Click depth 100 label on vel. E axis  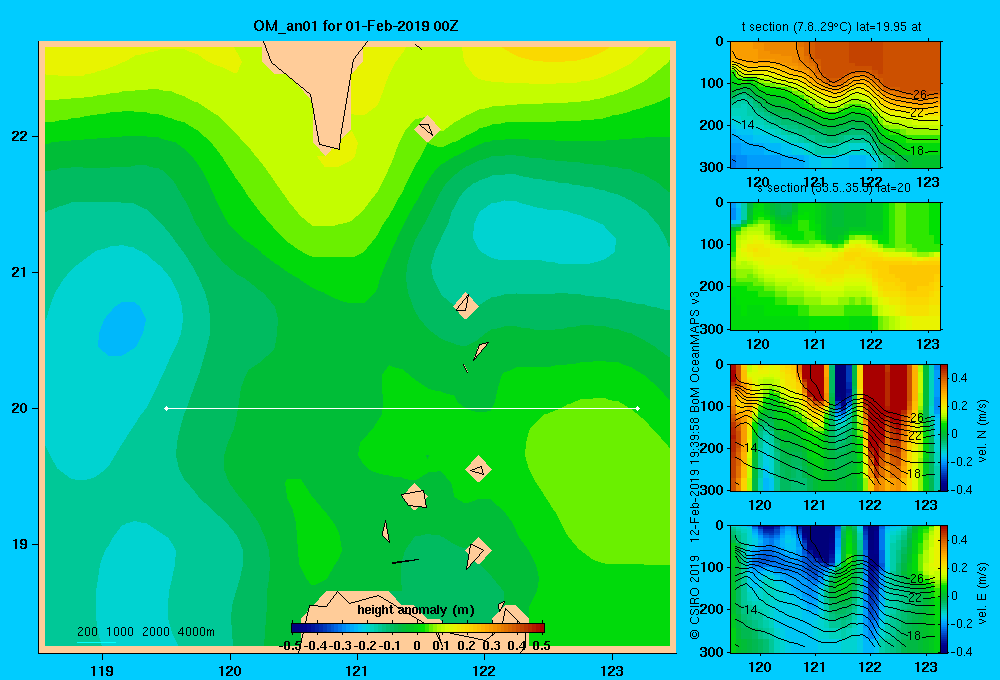point(714,567)
